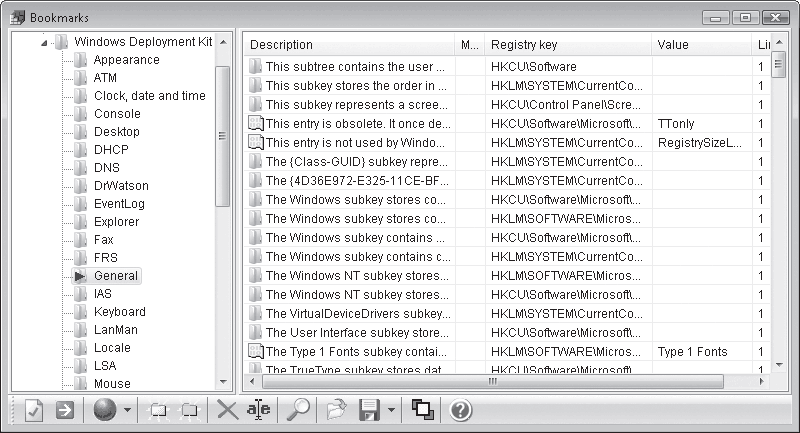The image size is (800, 433).
Task: Select the 'Type 1 Fonts subkey' row
Action: click(x=506, y=351)
